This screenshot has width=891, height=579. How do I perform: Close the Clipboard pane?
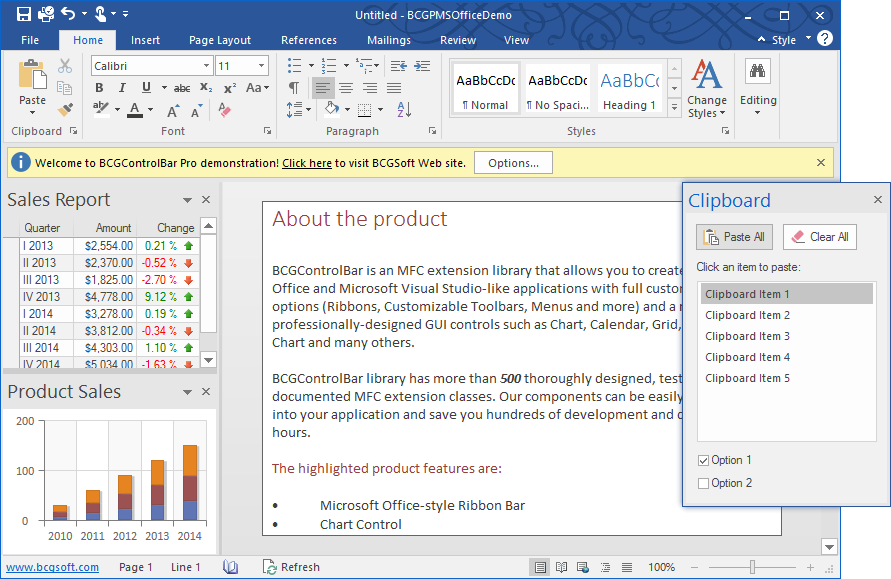[877, 199]
